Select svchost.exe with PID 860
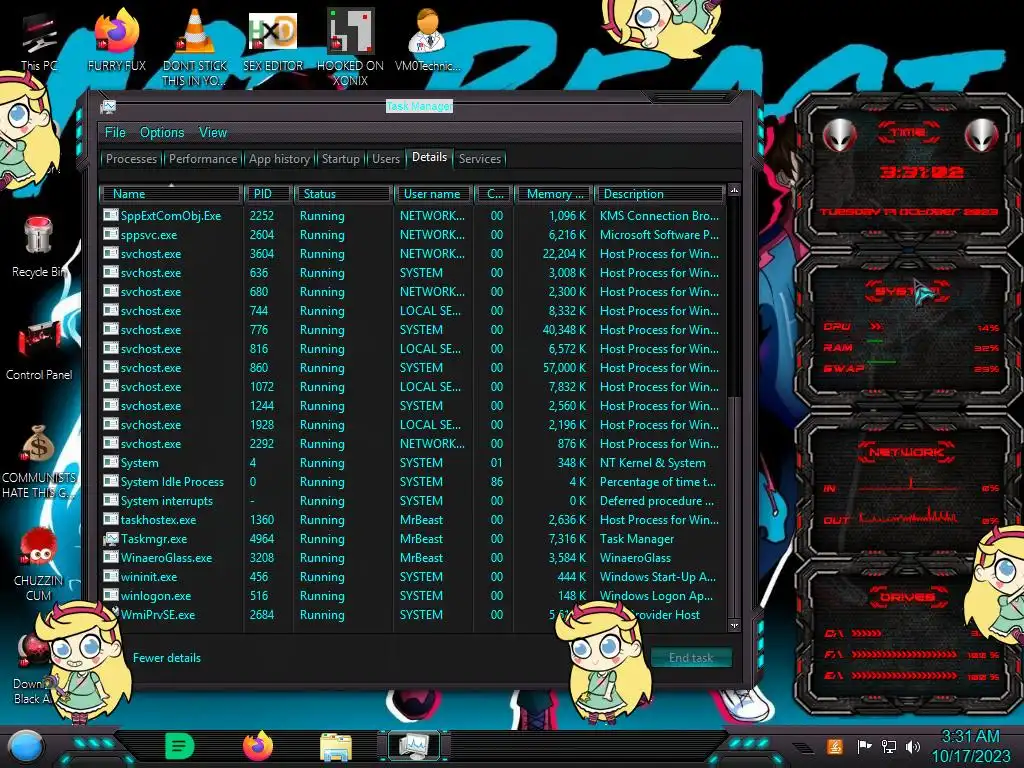Screen dimensions: 1024x768 (x=413, y=368)
